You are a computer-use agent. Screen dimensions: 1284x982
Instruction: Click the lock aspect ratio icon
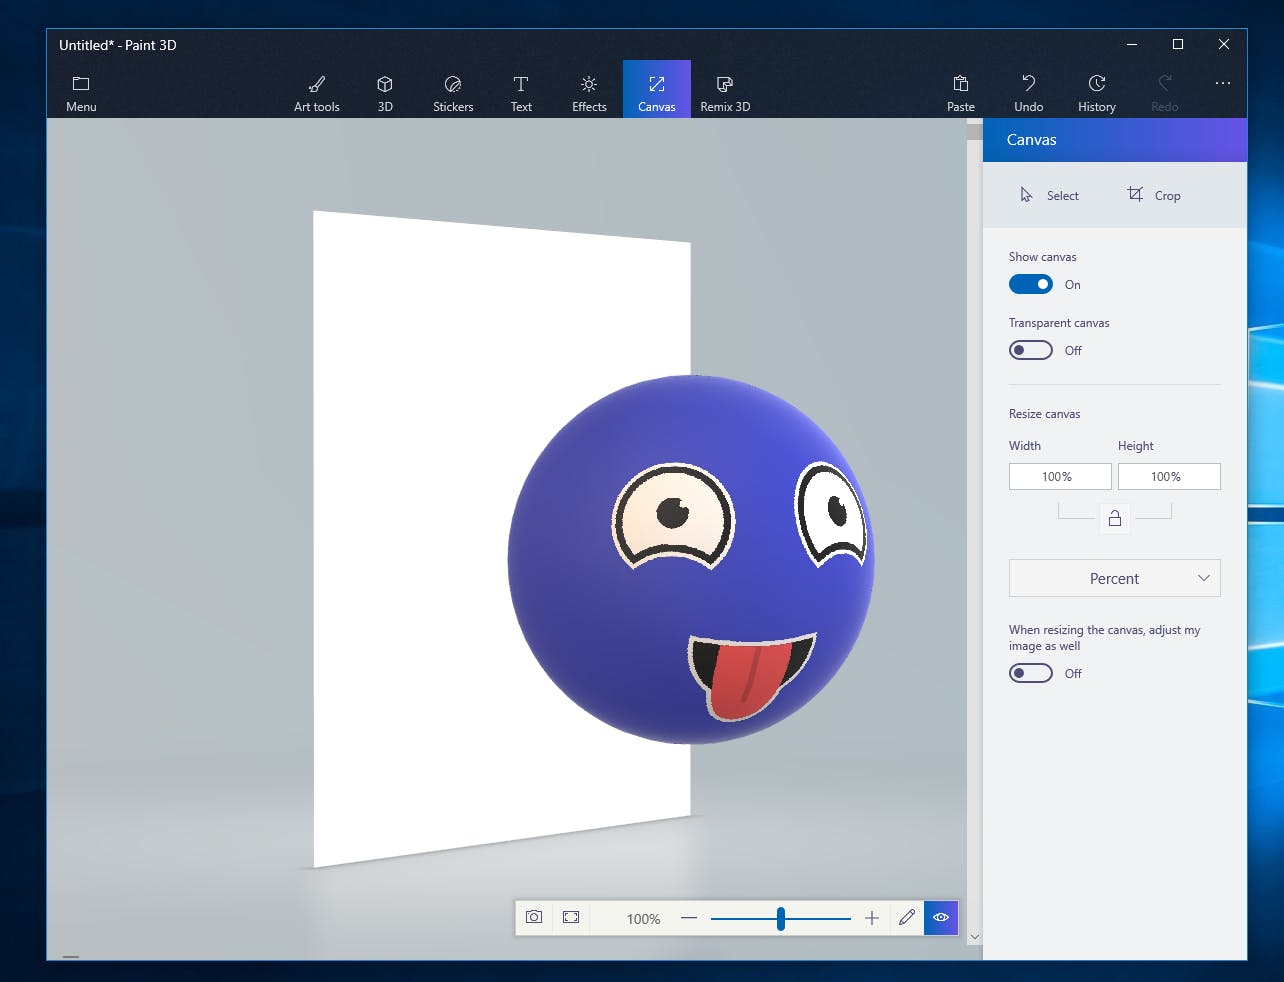[1114, 518]
